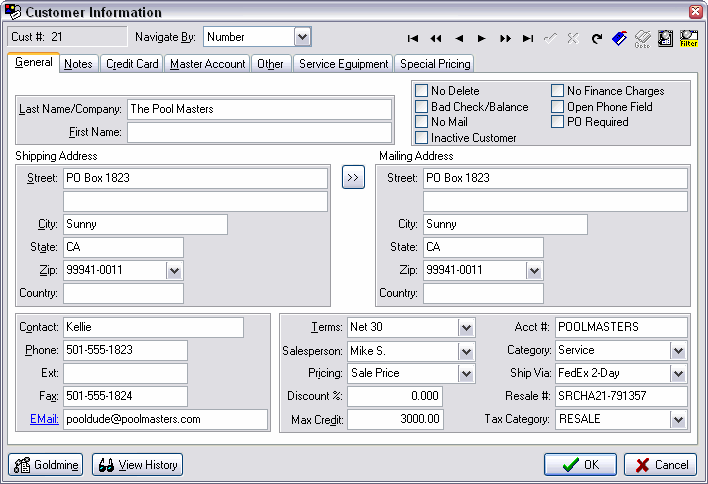Confirm with the OK button

(580, 465)
